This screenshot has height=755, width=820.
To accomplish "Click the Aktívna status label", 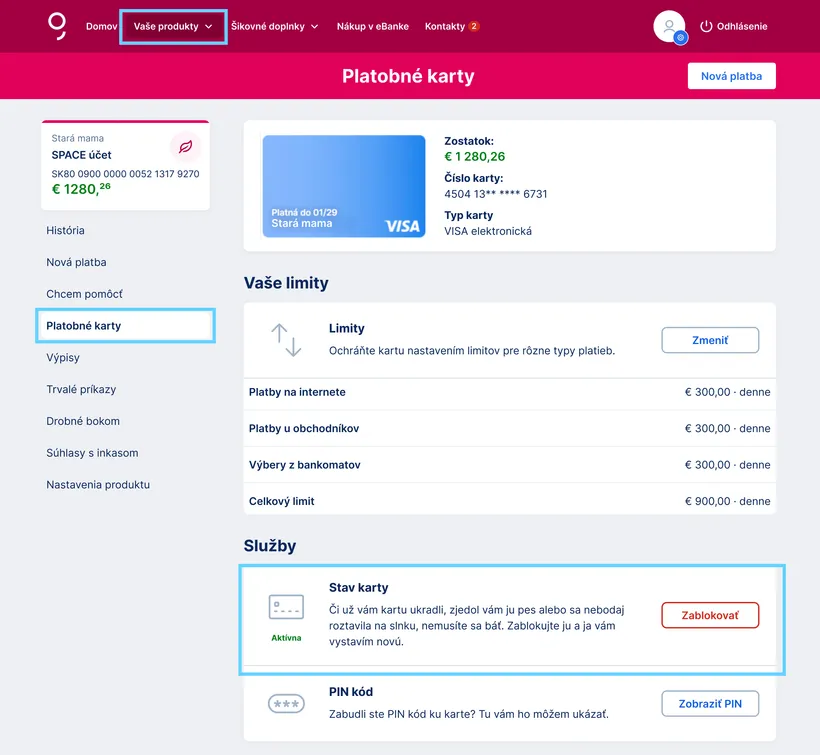I will pos(286,638).
